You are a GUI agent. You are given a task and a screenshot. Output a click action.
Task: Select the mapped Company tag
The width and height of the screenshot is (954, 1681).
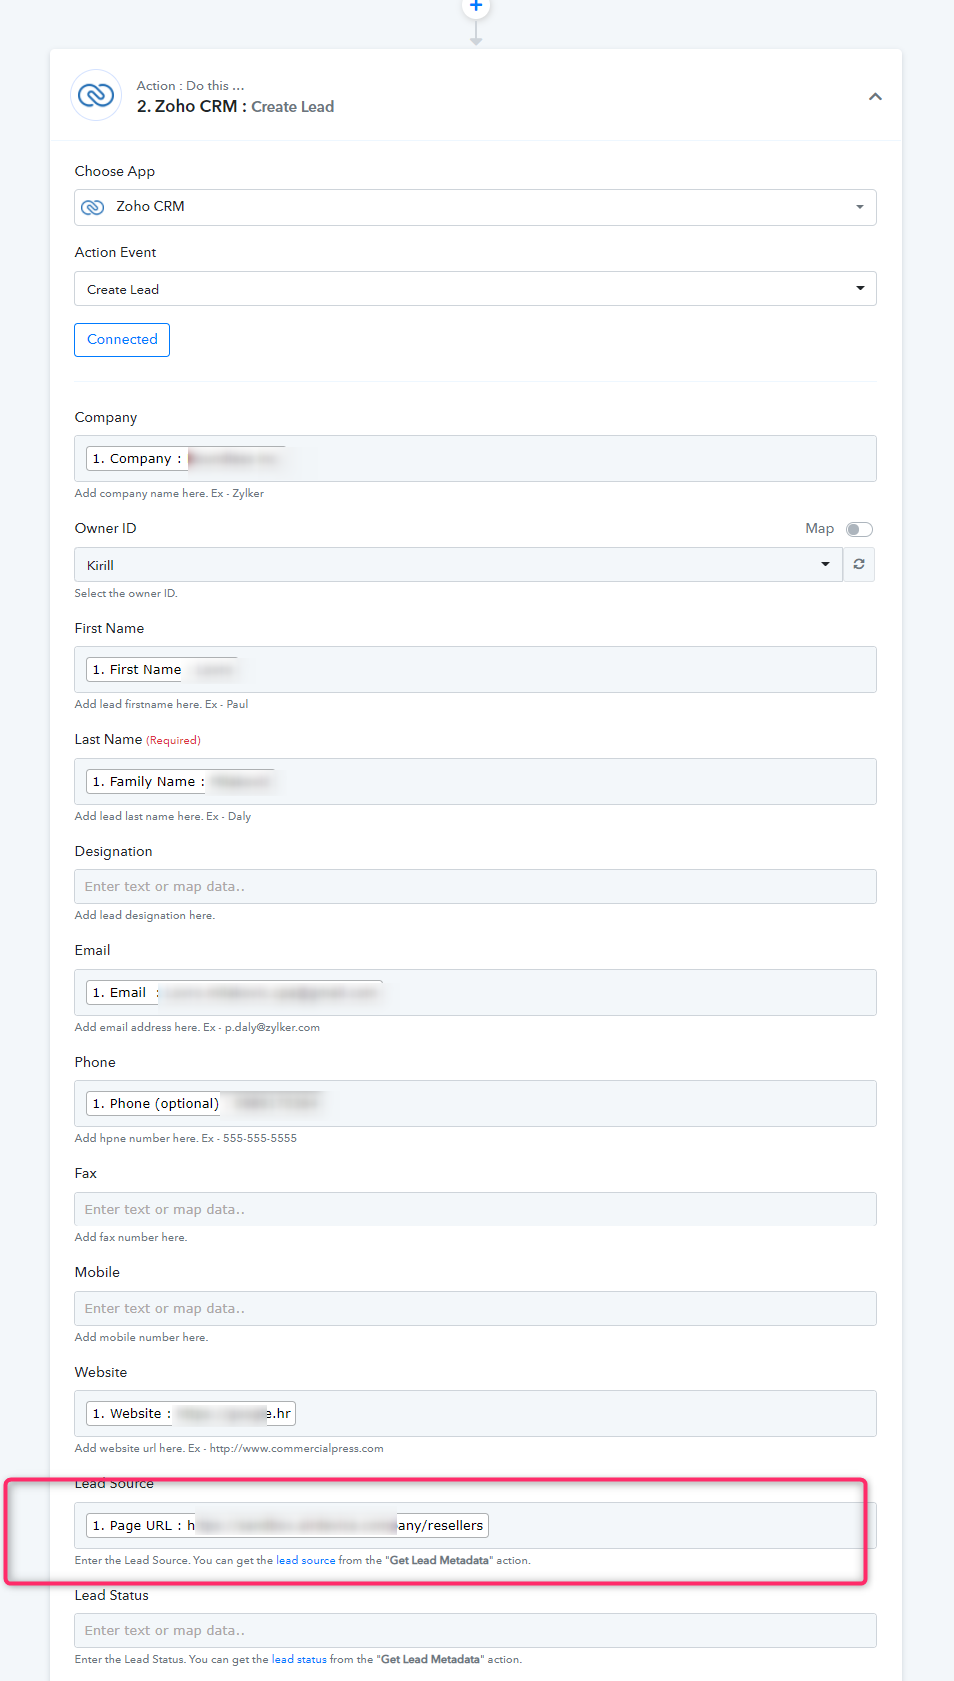186,459
